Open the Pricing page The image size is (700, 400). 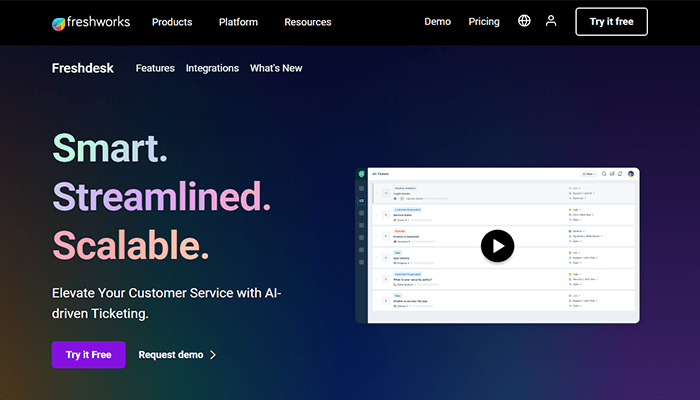(x=483, y=22)
